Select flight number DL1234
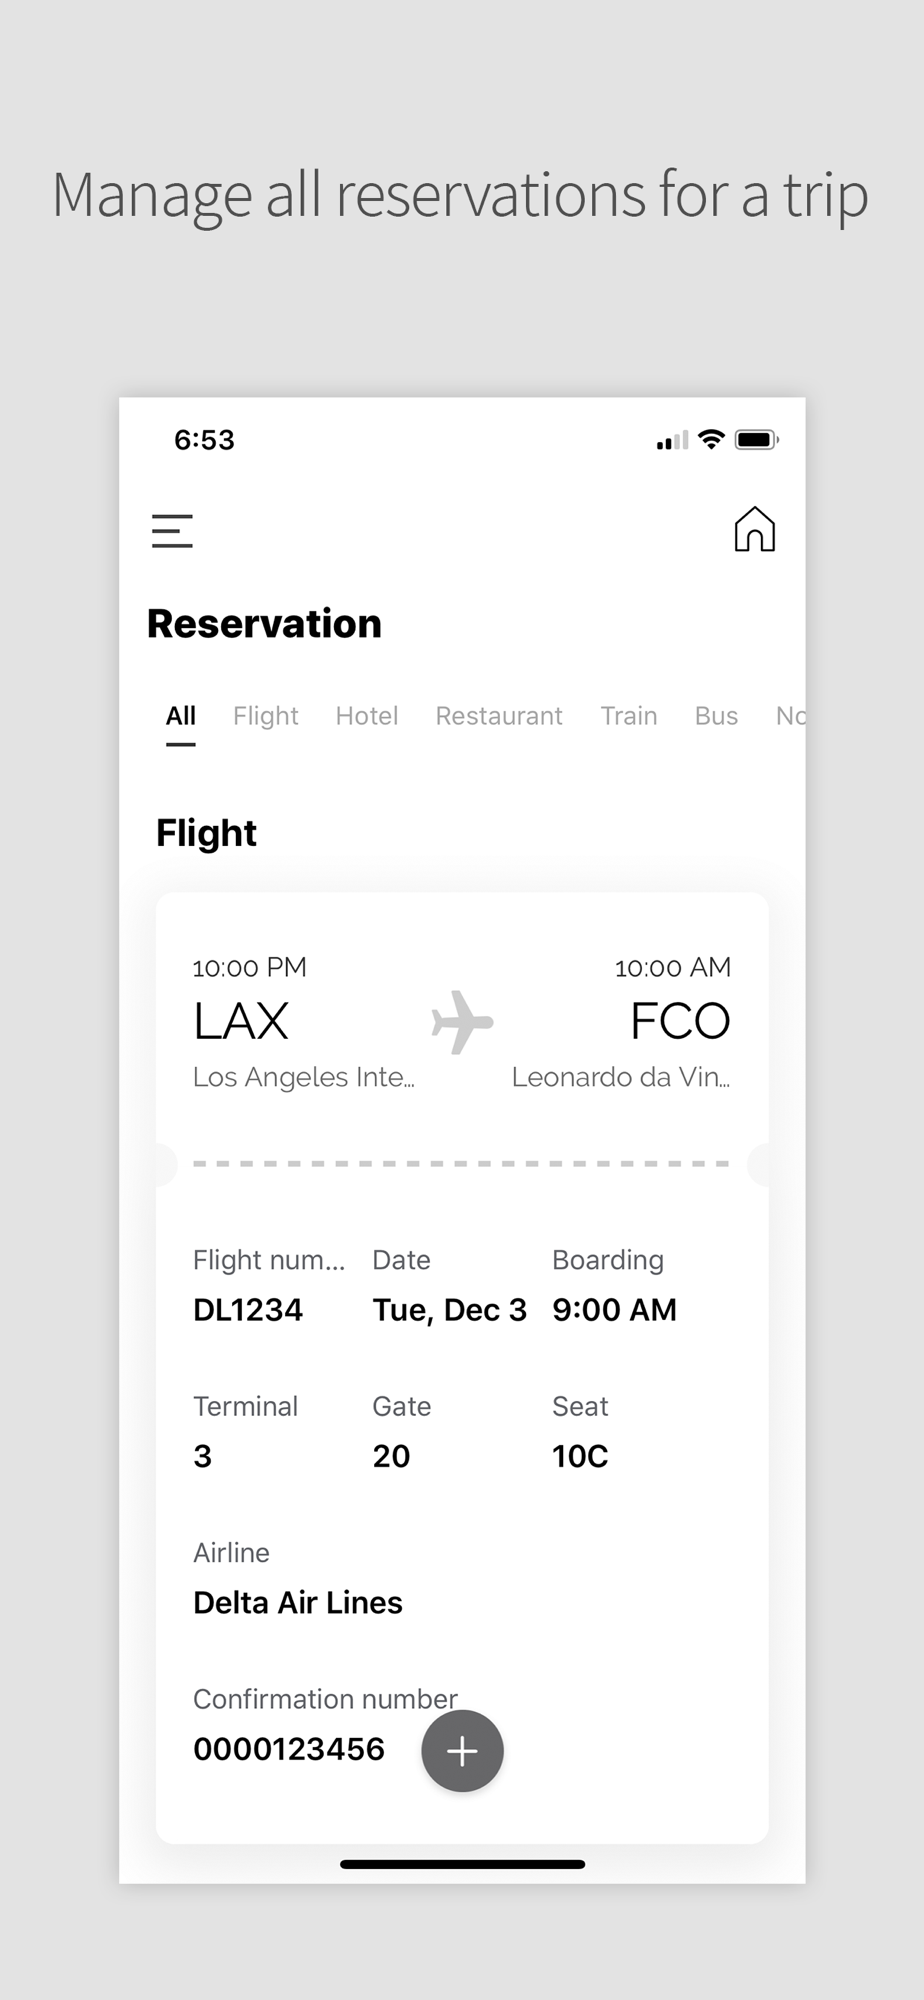924x2000 pixels. (248, 1310)
